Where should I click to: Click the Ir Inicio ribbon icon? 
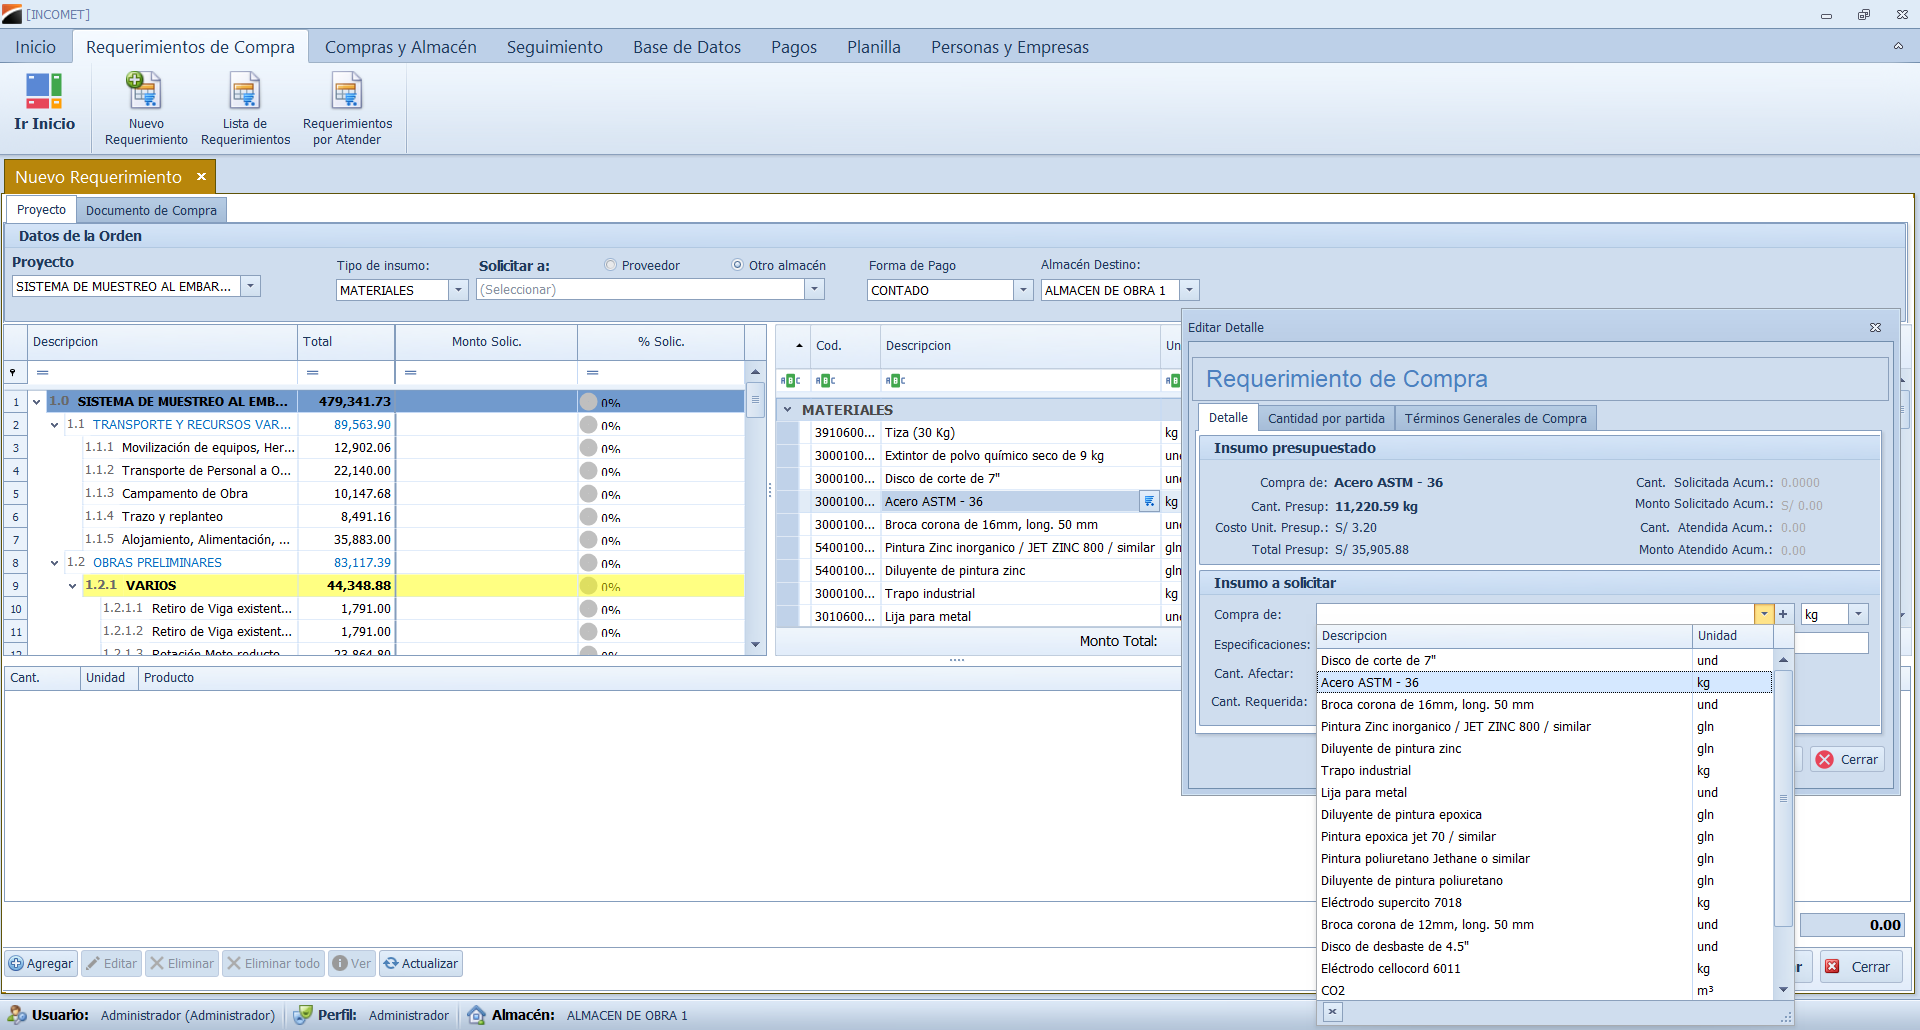click(x=44, y=92)
